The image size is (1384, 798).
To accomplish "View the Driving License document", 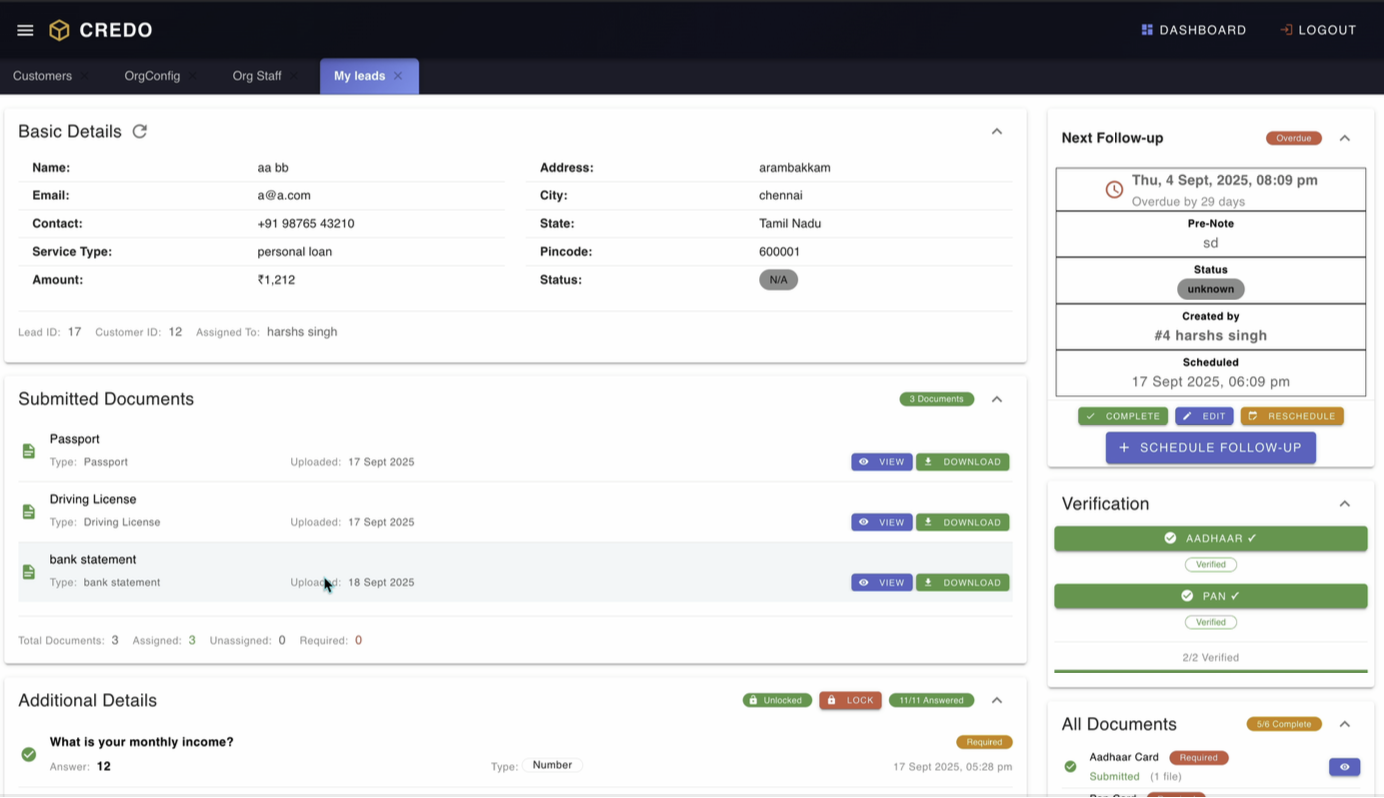I will tap(881, 522).
